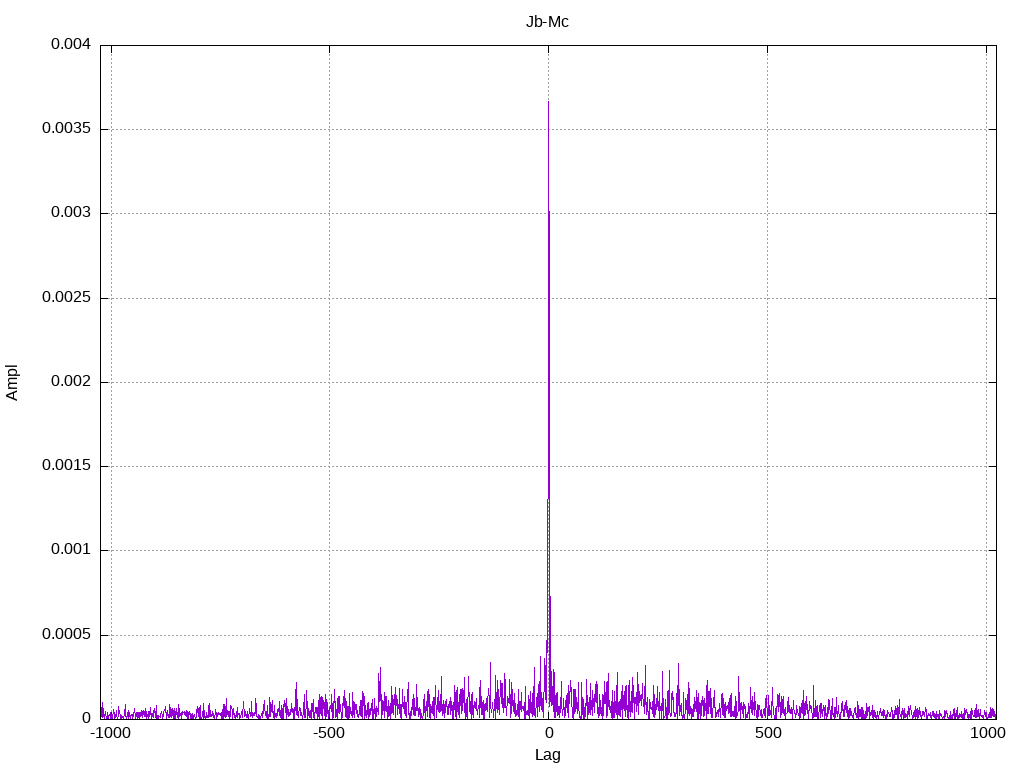Image resolution: width=1024 pixels, height=768 pixels.
Task: Click the -500 x-axis tick label
Action: pyautogui.click(x=328, y=733)
